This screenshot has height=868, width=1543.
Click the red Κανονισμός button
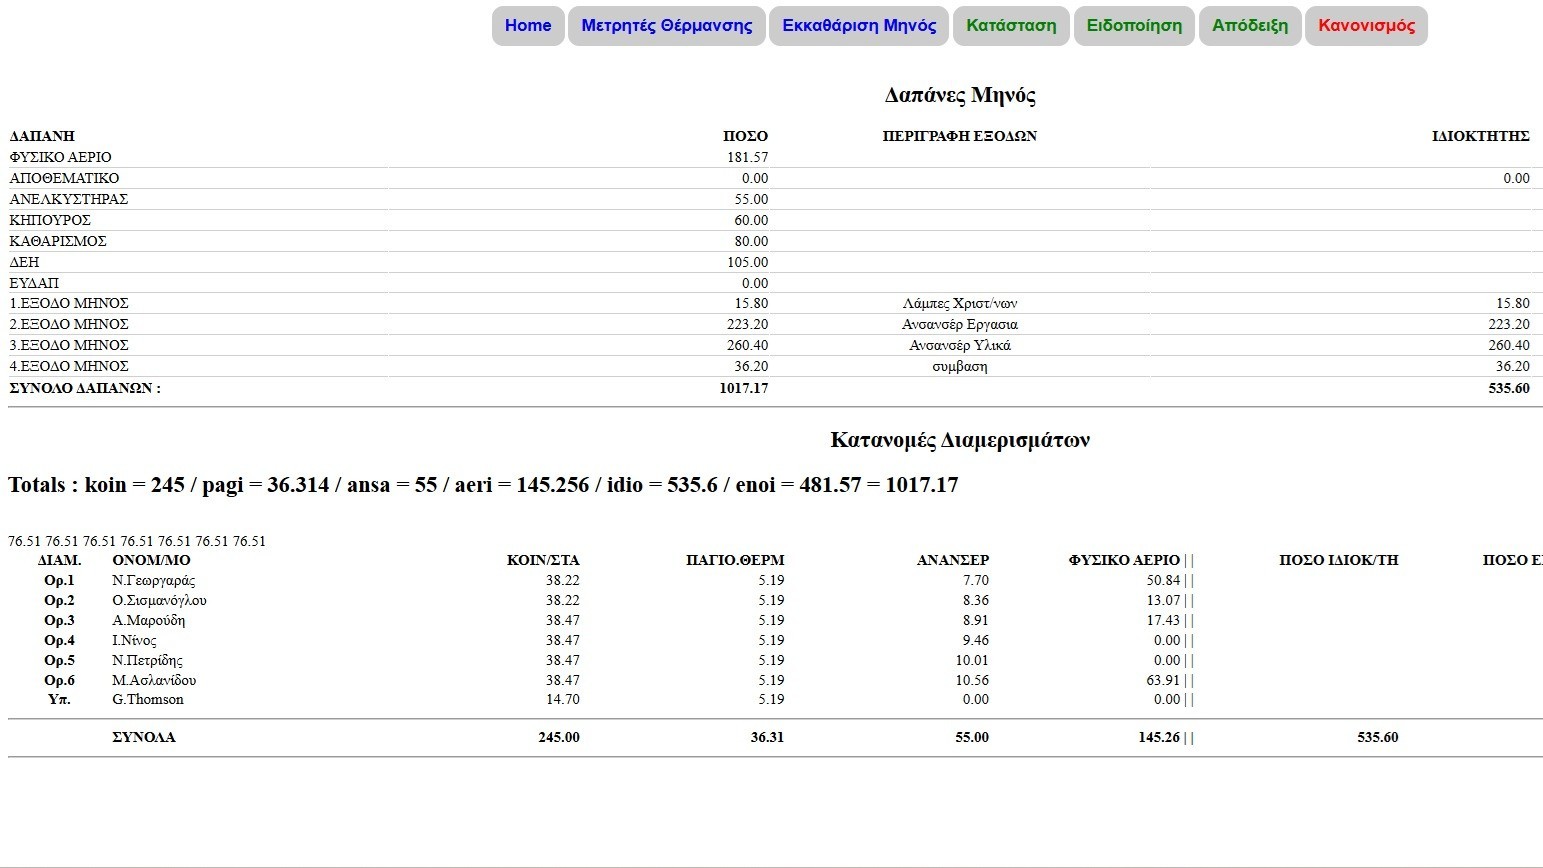click(1366, 26)
